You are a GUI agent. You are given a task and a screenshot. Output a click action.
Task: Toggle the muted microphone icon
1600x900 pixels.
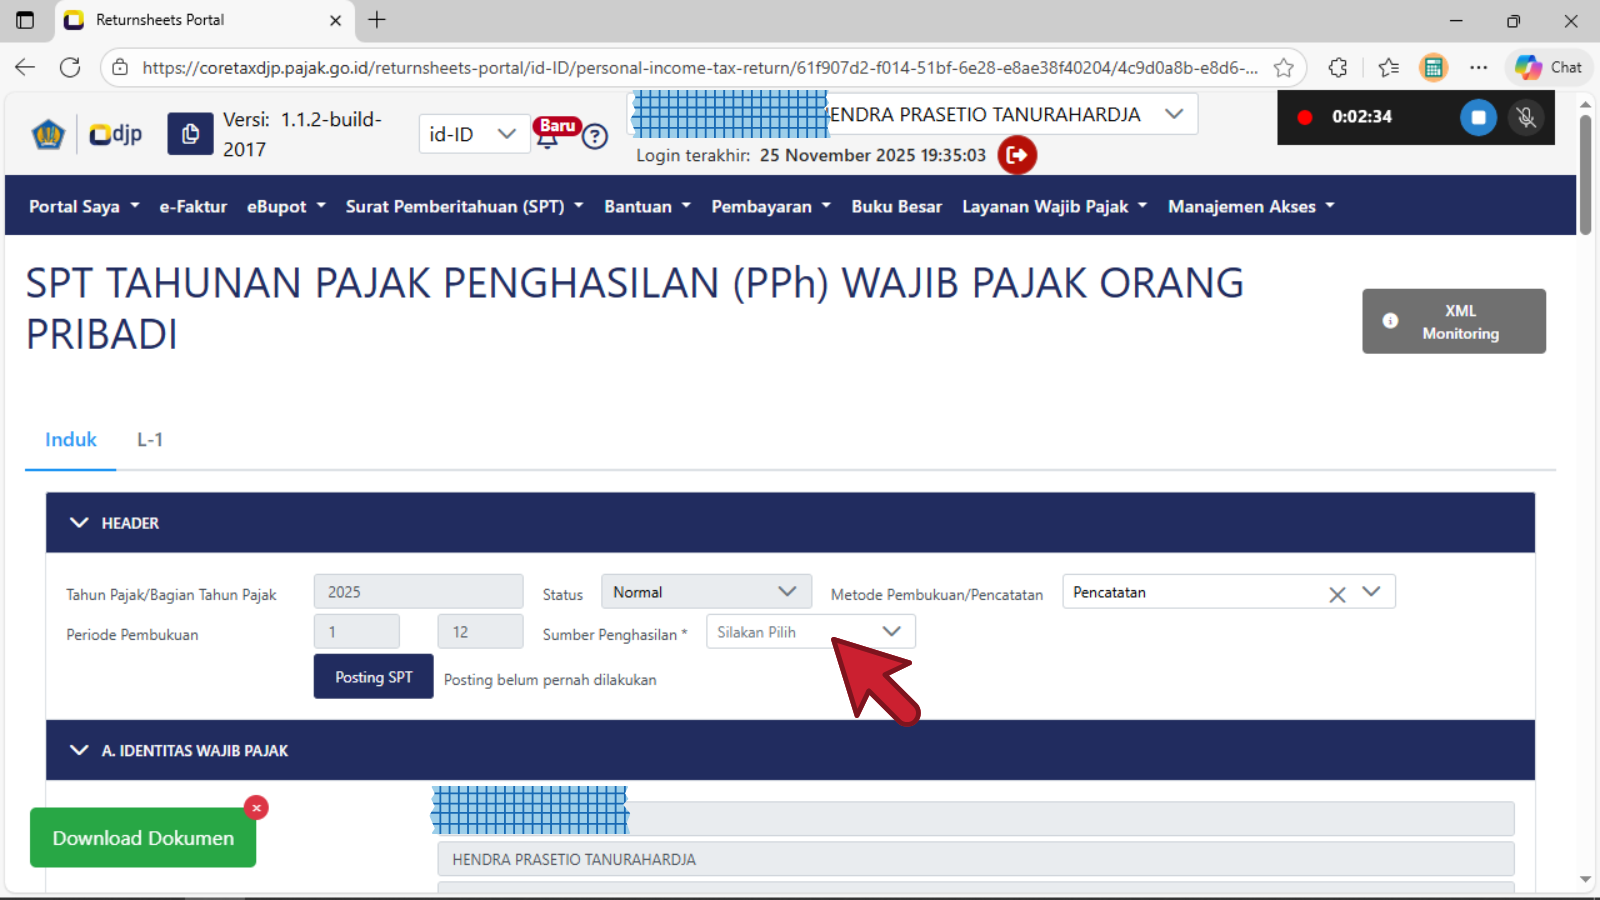[1526, 117]
